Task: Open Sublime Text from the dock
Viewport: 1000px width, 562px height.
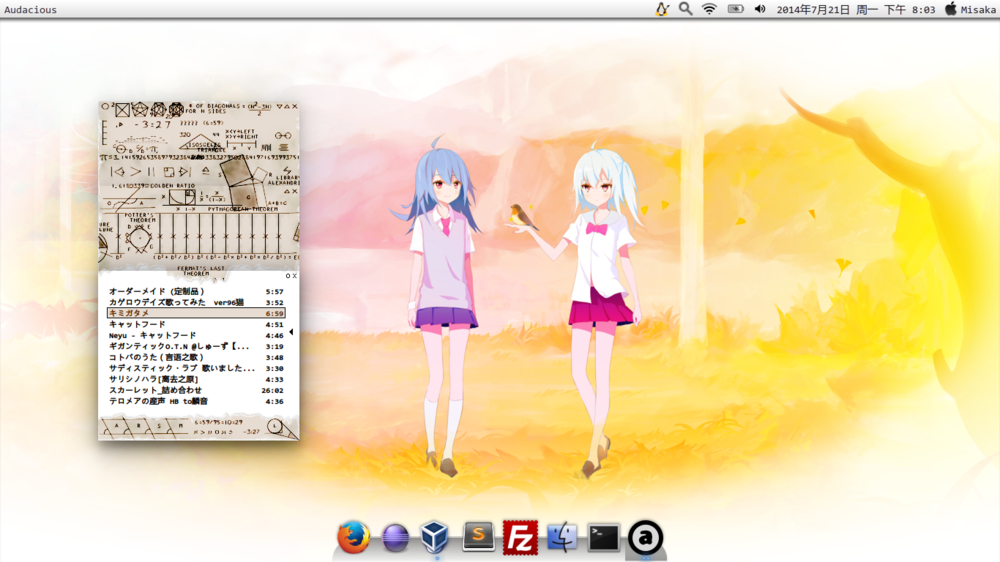Action: click(478, 537)
